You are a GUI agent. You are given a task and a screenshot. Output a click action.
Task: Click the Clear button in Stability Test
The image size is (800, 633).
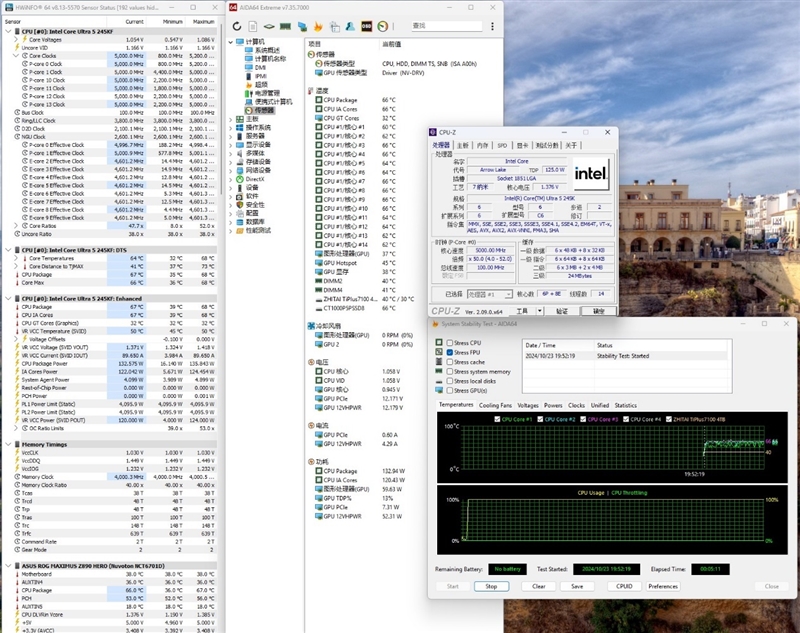(x=539, y=586)
